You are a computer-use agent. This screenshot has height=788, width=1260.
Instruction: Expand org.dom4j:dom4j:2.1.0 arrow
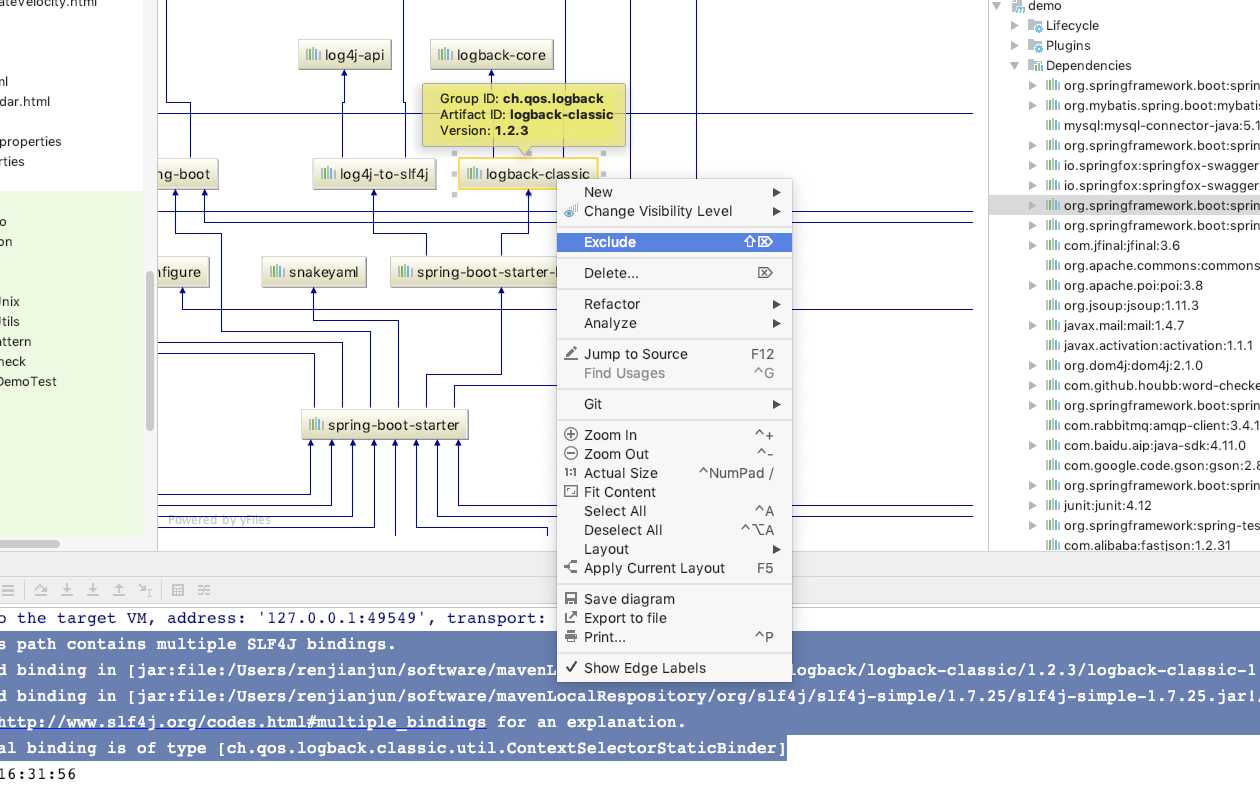point(1033,366)
